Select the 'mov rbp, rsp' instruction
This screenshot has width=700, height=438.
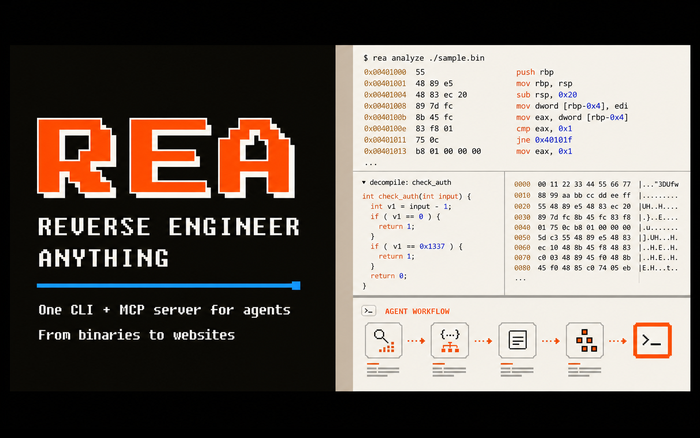click(544, 83)
